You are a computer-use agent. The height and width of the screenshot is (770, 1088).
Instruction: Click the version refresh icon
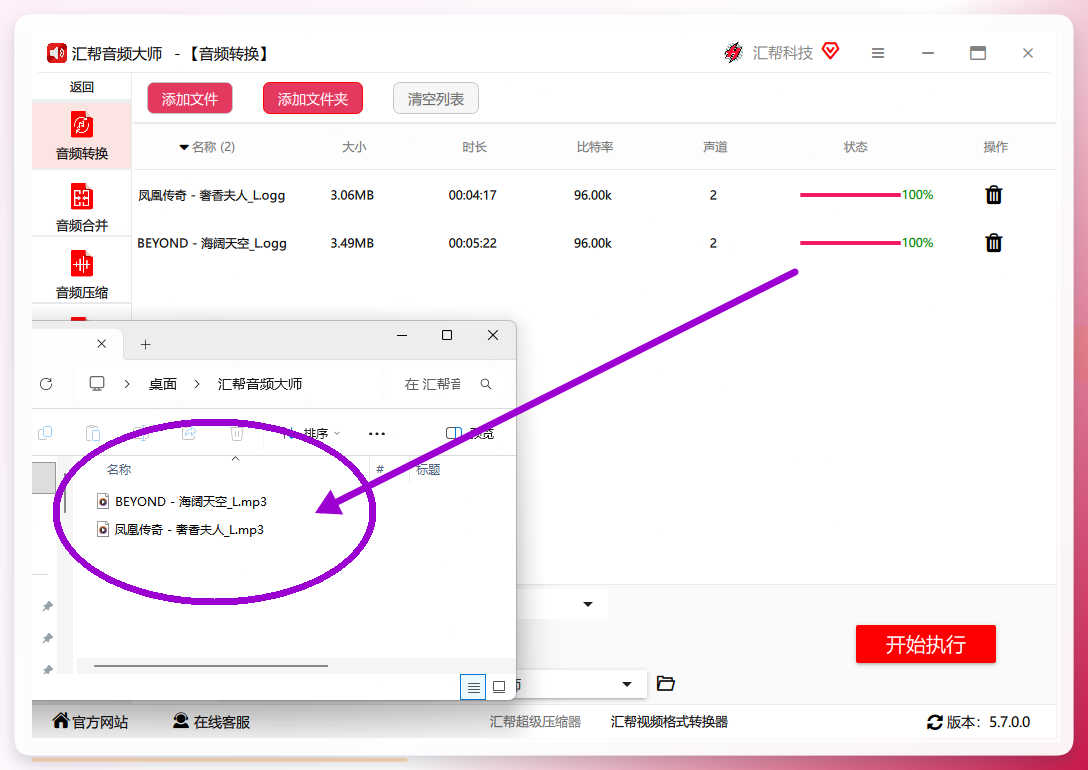(x=935, y=722)
